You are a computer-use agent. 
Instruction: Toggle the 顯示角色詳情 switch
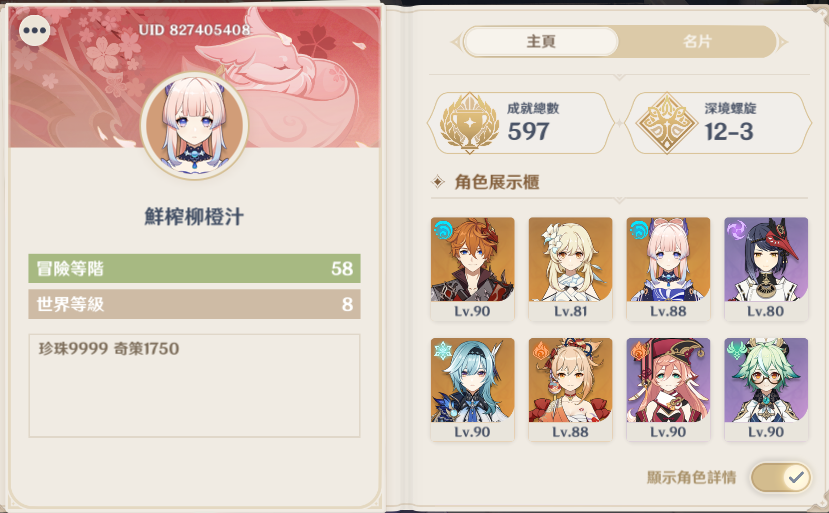(780, 478)
